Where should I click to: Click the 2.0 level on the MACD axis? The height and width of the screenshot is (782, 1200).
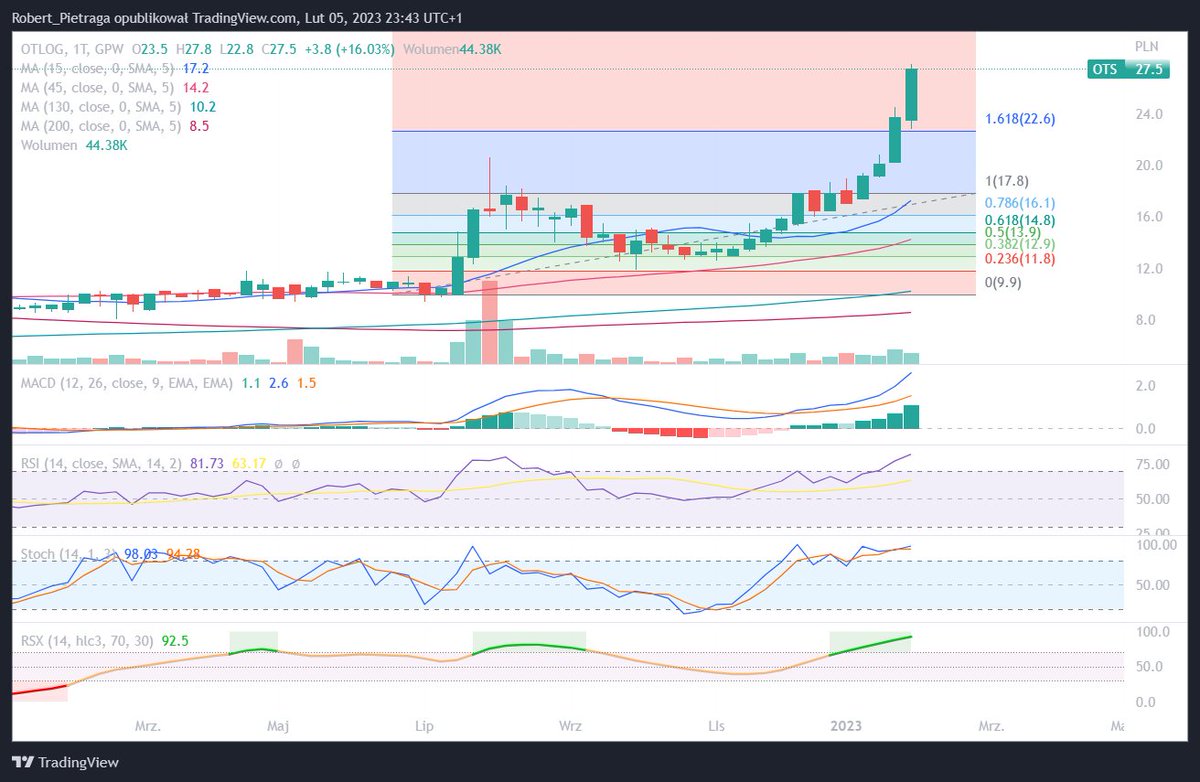(x=1147, y=386)
